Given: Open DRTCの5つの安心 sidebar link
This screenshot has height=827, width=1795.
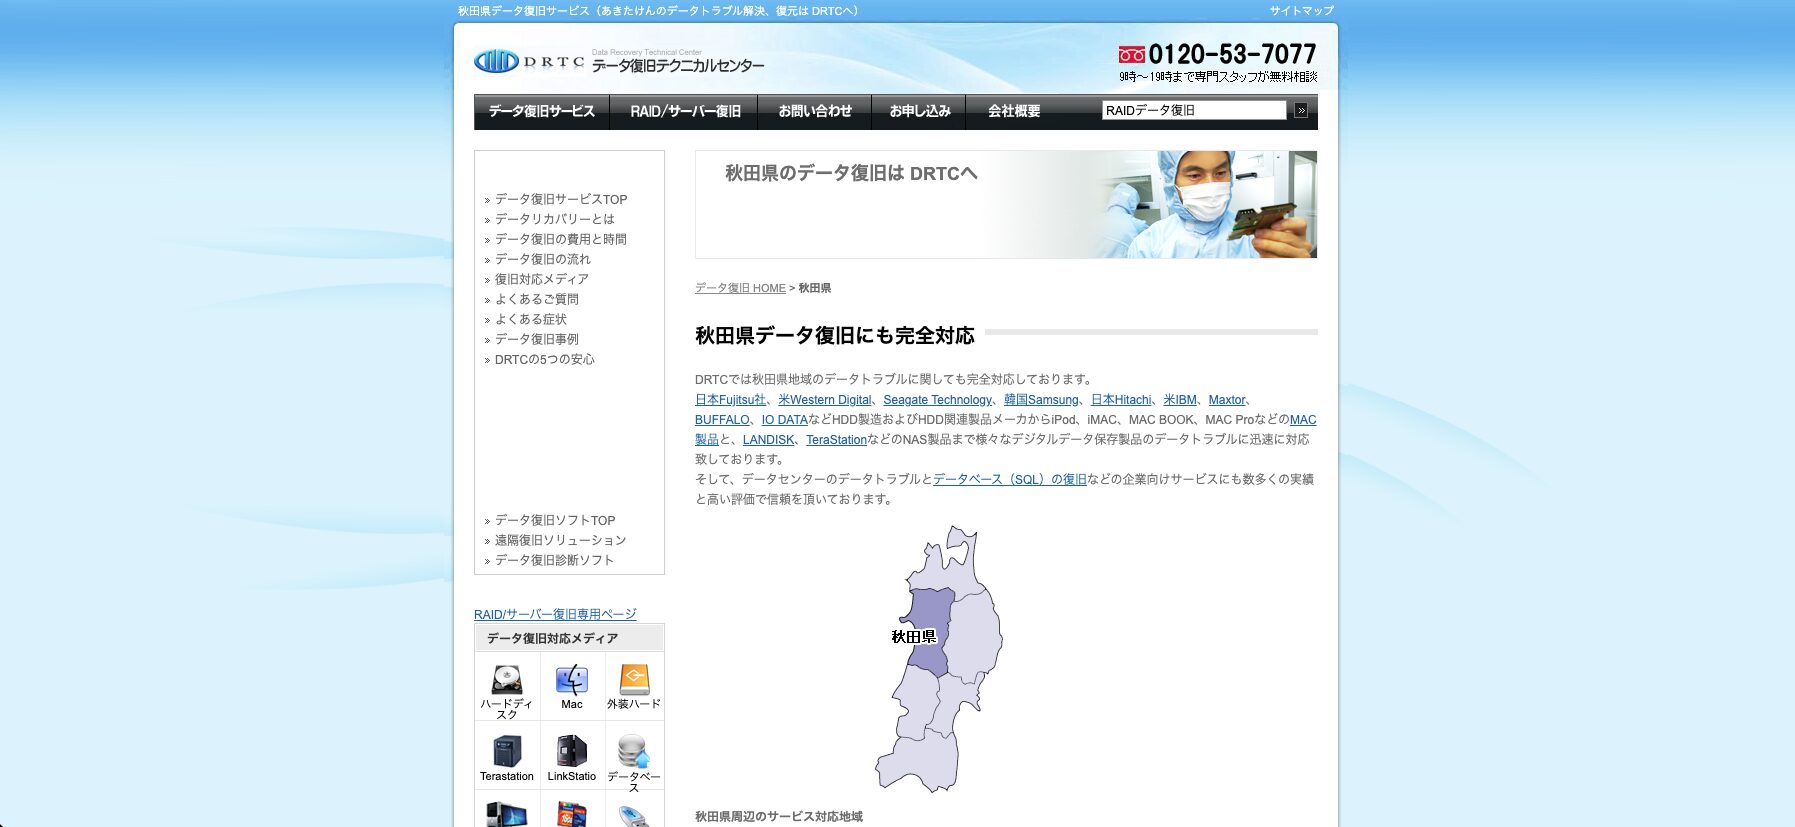Looking at the screenshot, I should pyautogui.click(x=545, y=359).
